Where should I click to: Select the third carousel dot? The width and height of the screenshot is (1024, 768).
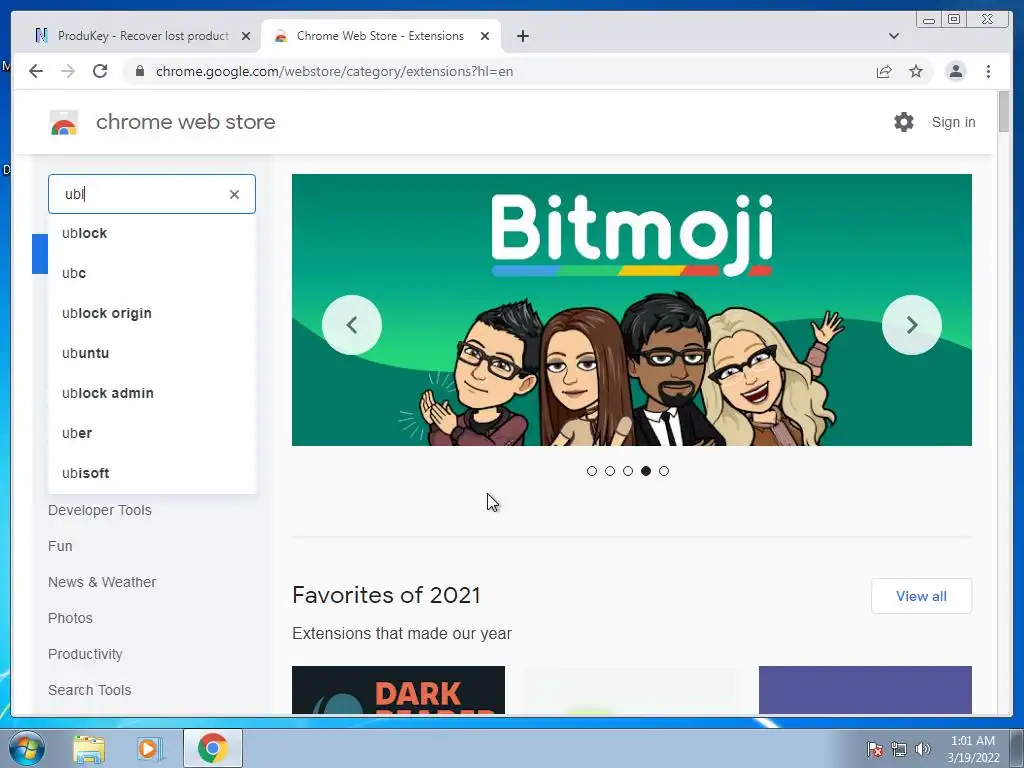[628, 471]
